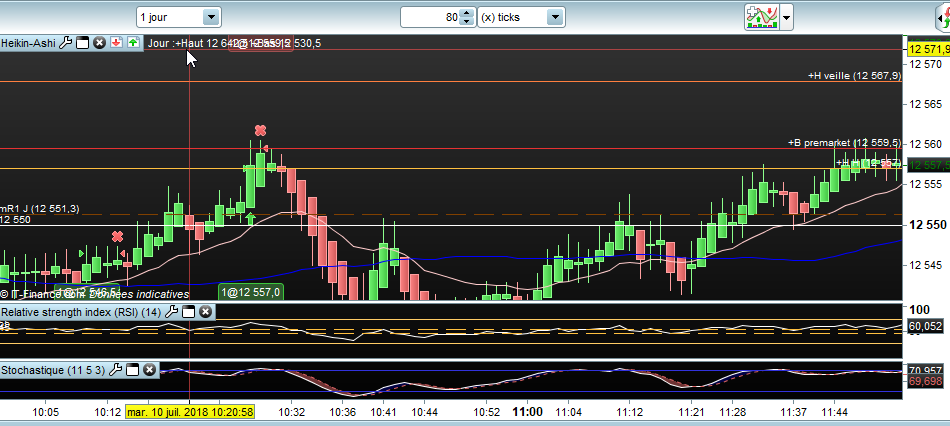Click the Stochastique value tag 70,957
This screenshot has width=950, height=426.
pos(926,370)
